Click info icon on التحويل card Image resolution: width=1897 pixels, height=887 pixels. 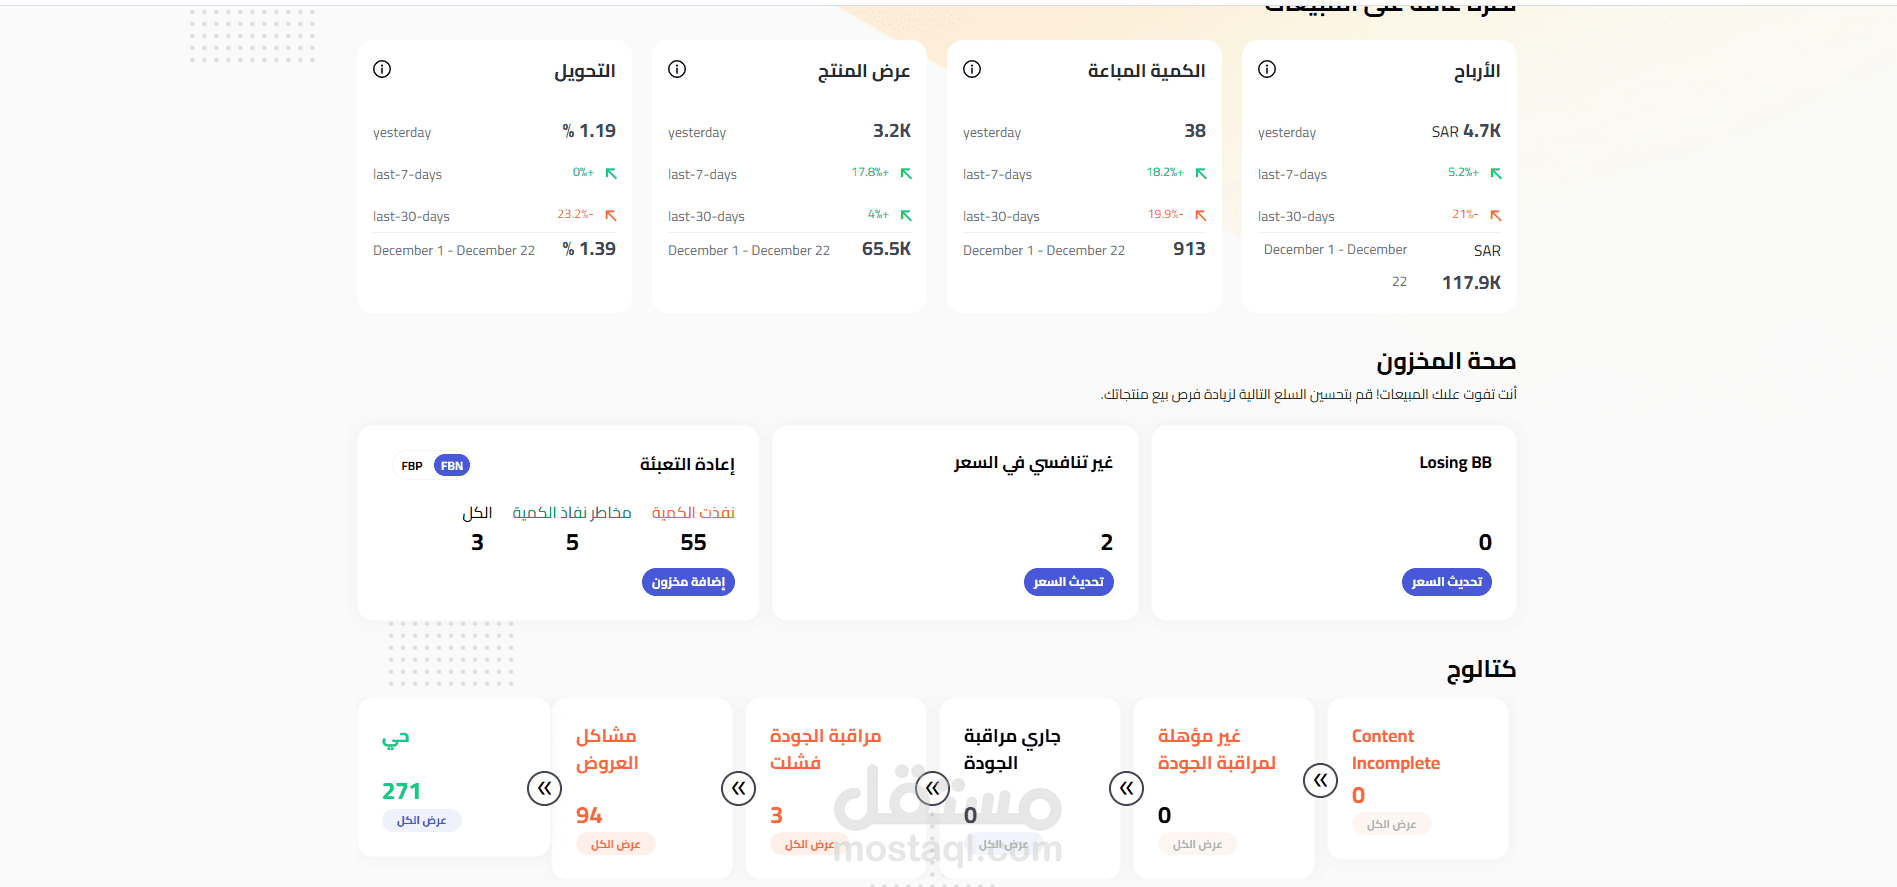(382, 69)
